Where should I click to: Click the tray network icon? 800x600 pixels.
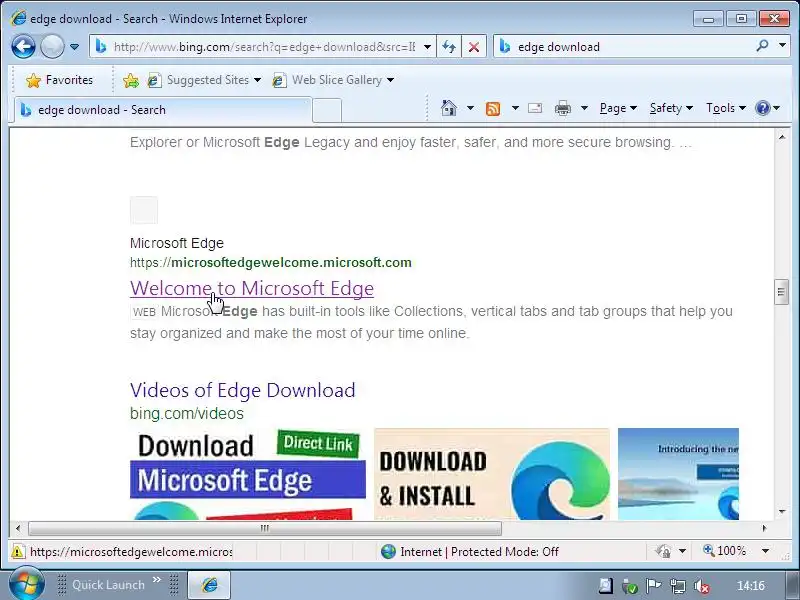click(678, 586)
